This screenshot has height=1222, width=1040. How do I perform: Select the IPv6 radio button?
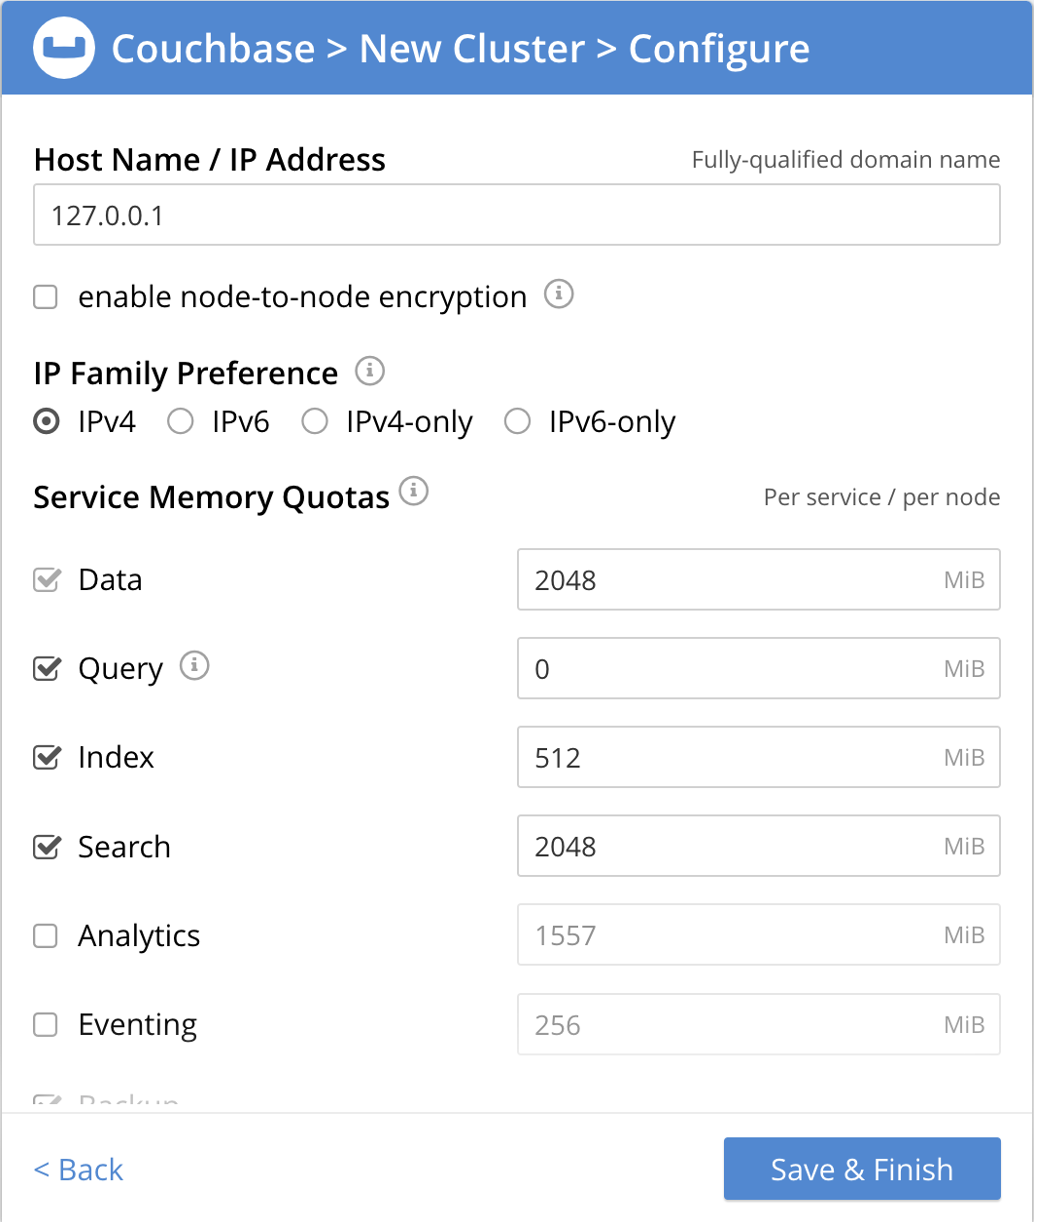click(181, 421)
